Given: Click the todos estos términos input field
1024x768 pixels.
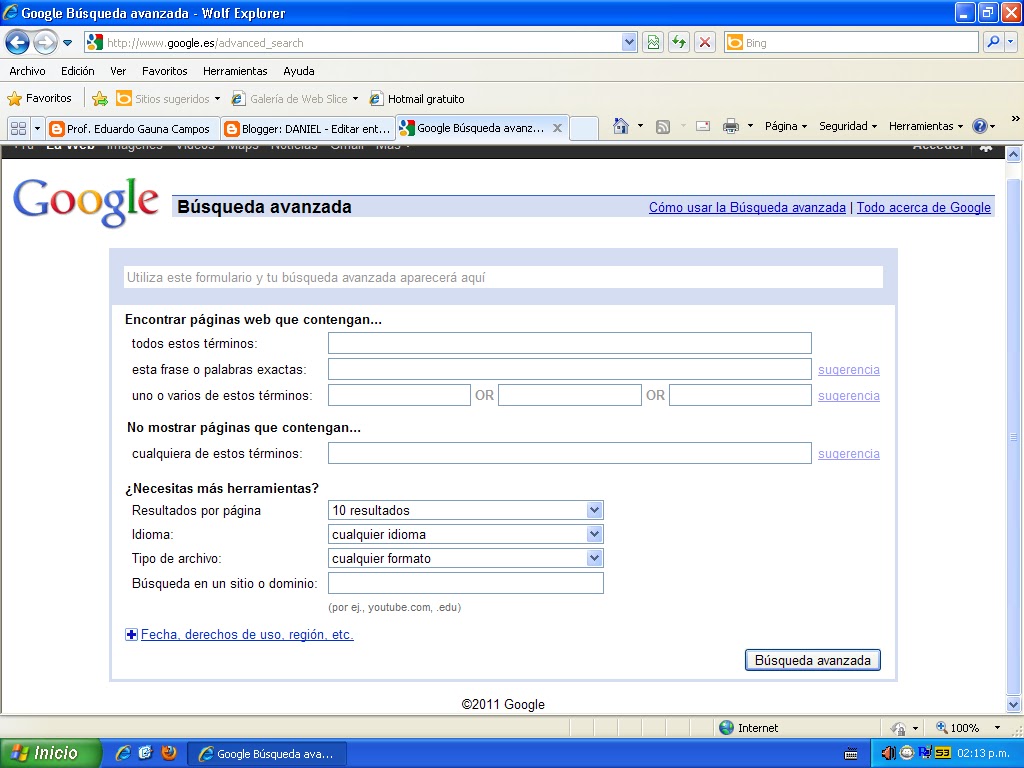Looking at the screenshot, I should (569, 342).
